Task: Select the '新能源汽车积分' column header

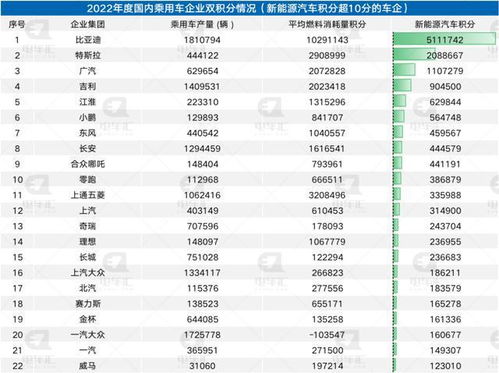Action: pos(445,24)
